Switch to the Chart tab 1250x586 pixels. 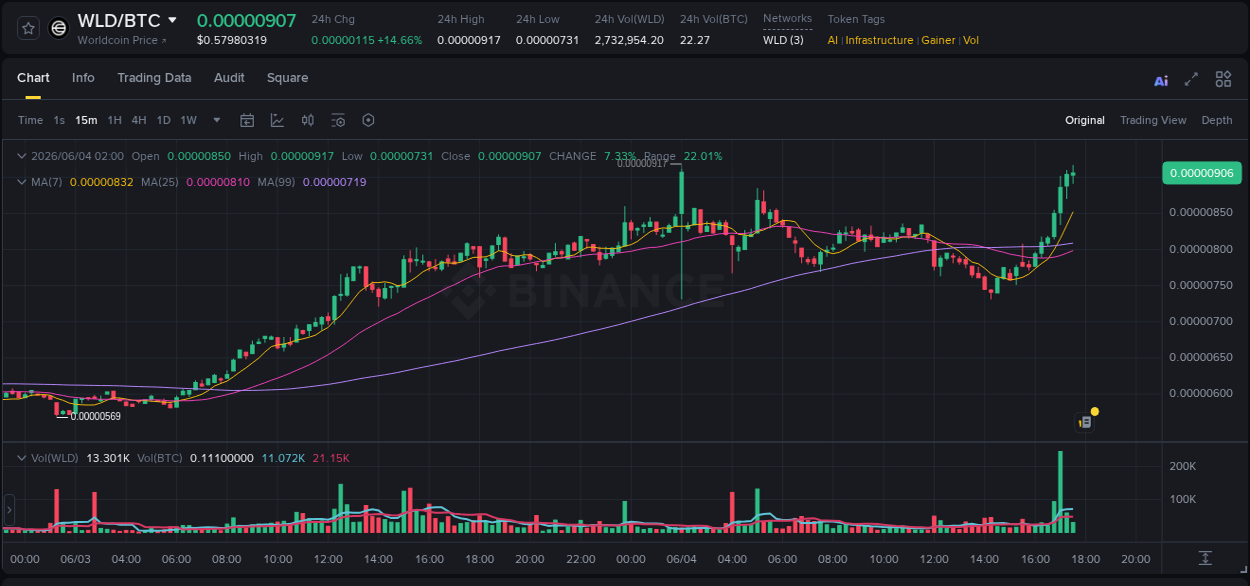point(33,78)
